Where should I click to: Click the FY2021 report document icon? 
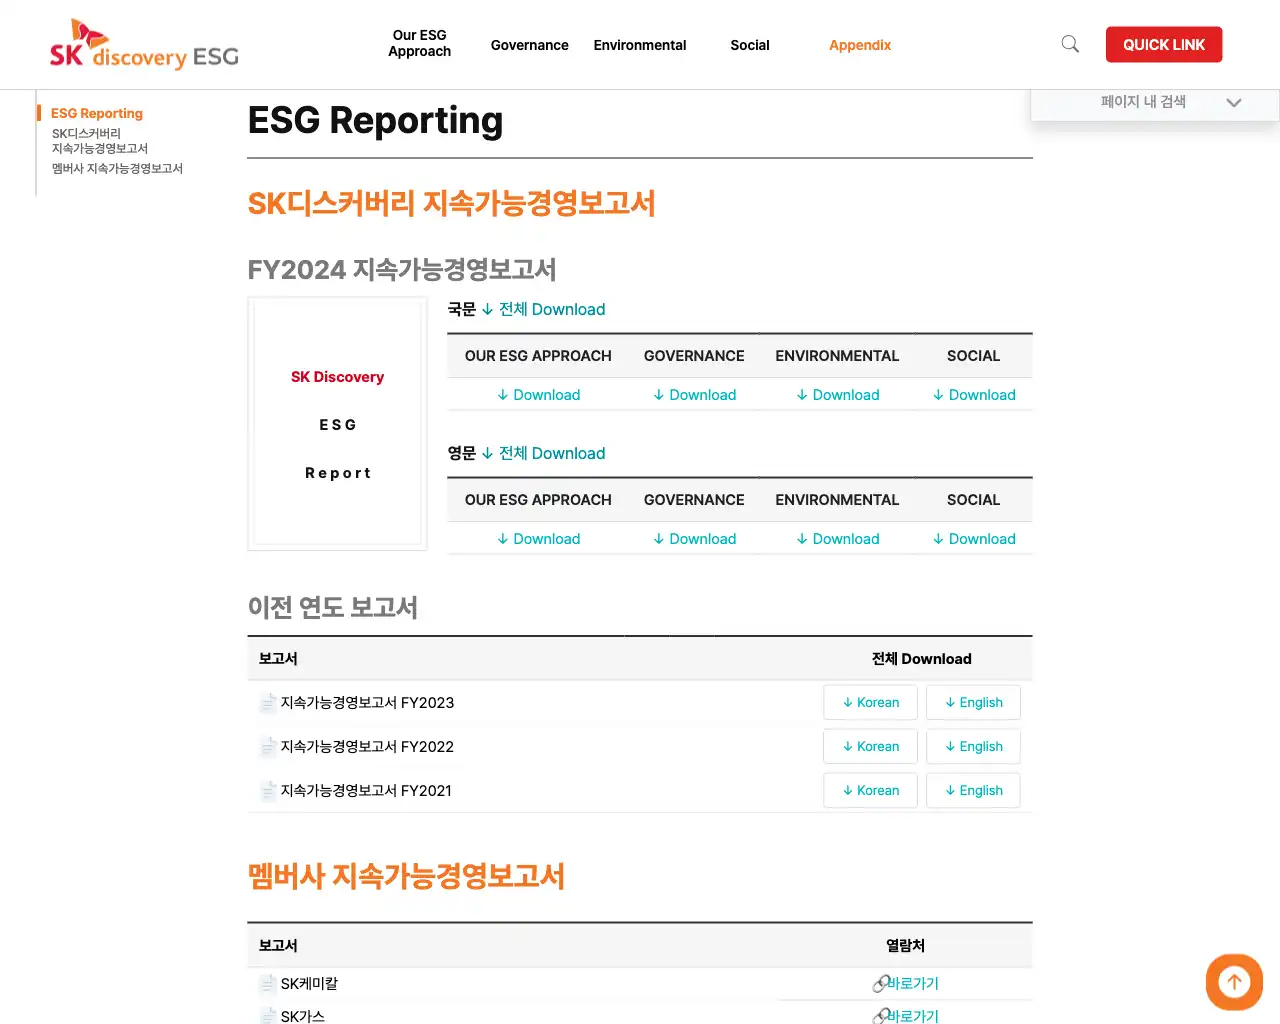pyautogui.click(x=267, y=791)
